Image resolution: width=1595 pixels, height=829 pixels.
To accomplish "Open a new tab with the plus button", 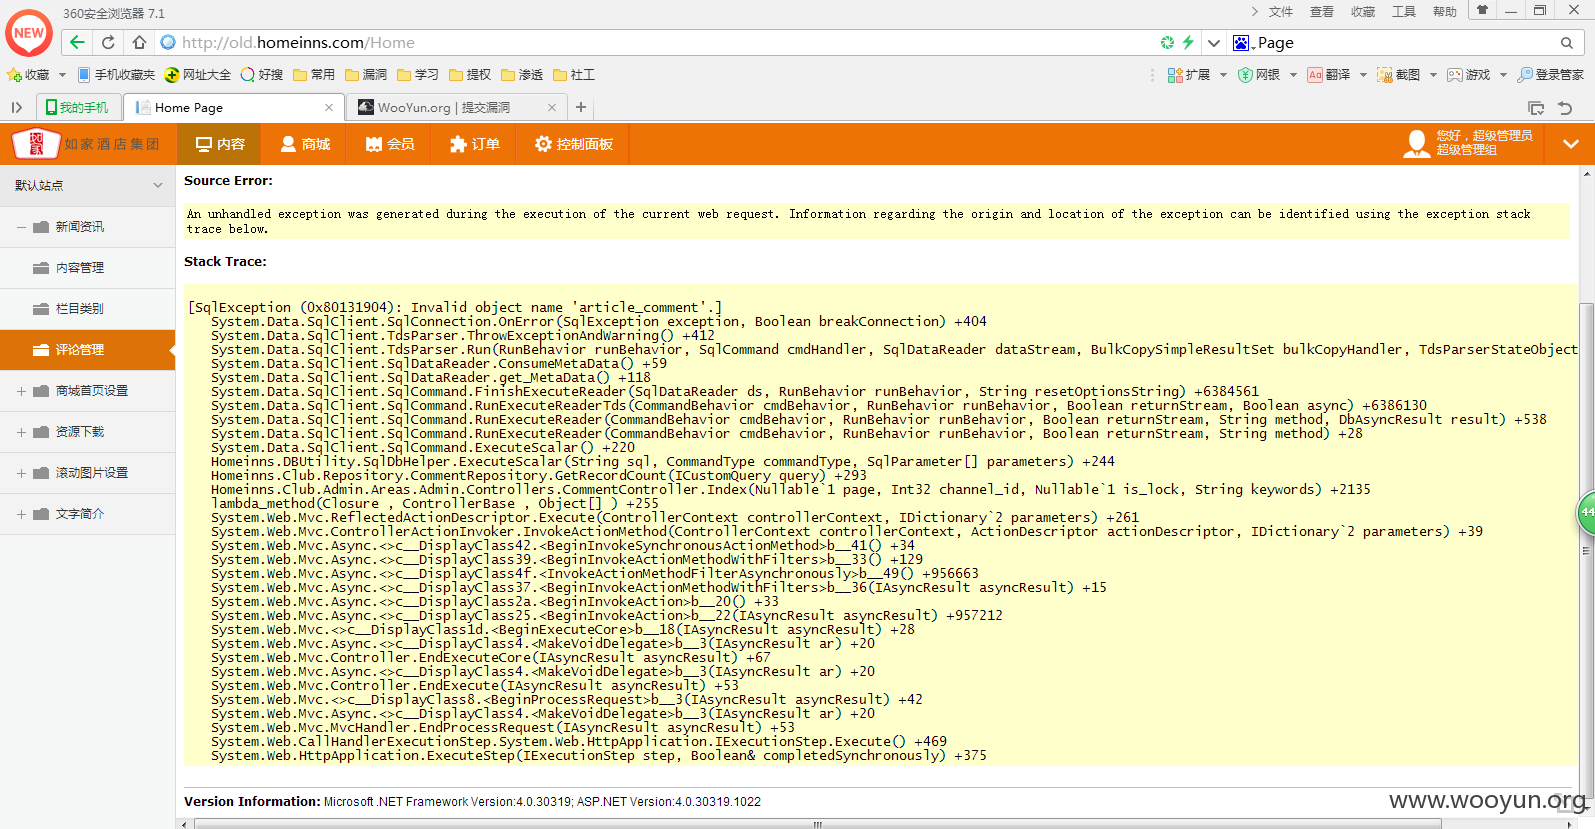I will point(581,107).
